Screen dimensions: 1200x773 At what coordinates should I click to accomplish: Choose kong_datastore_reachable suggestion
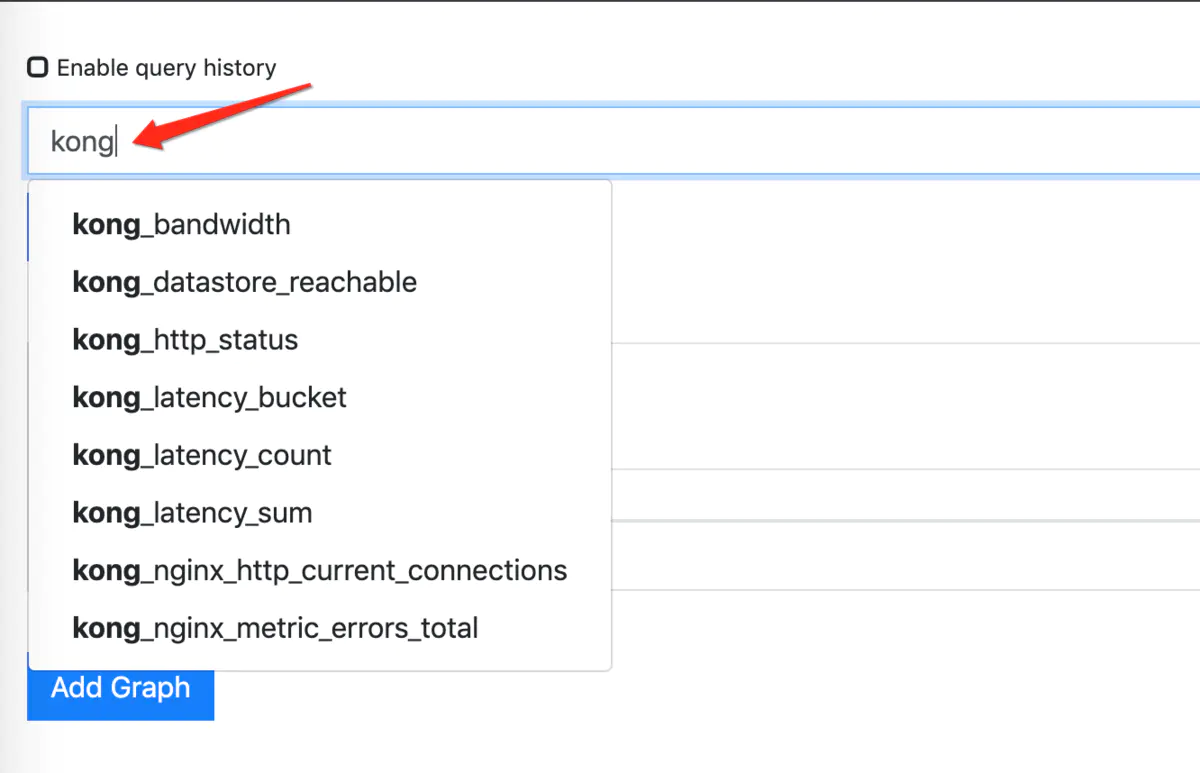point(320,282)
